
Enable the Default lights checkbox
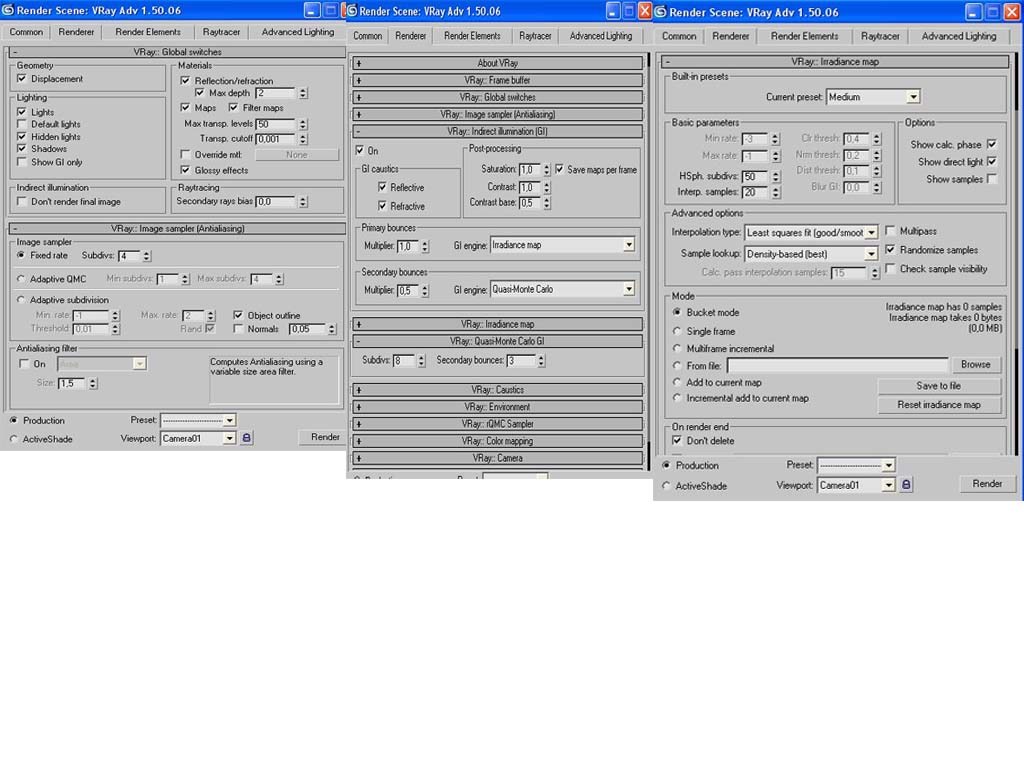coord(22,124)
